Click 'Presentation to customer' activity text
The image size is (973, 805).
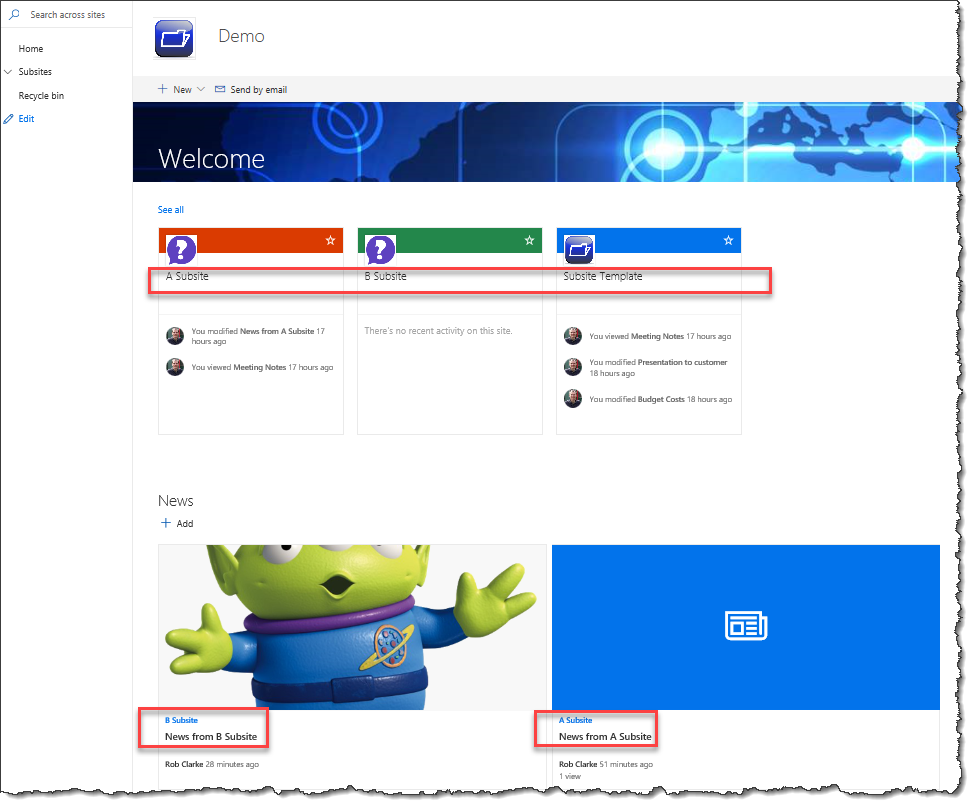(x=682, y=362)
